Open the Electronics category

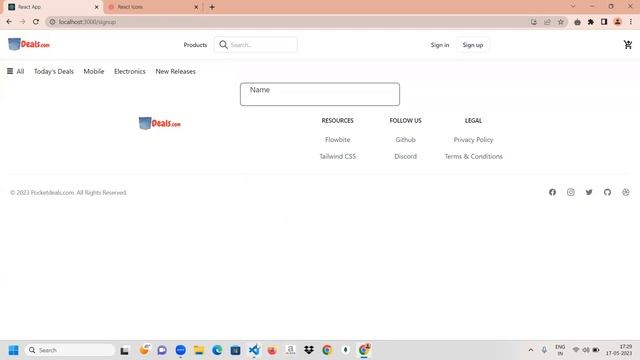tap(130, 71)
